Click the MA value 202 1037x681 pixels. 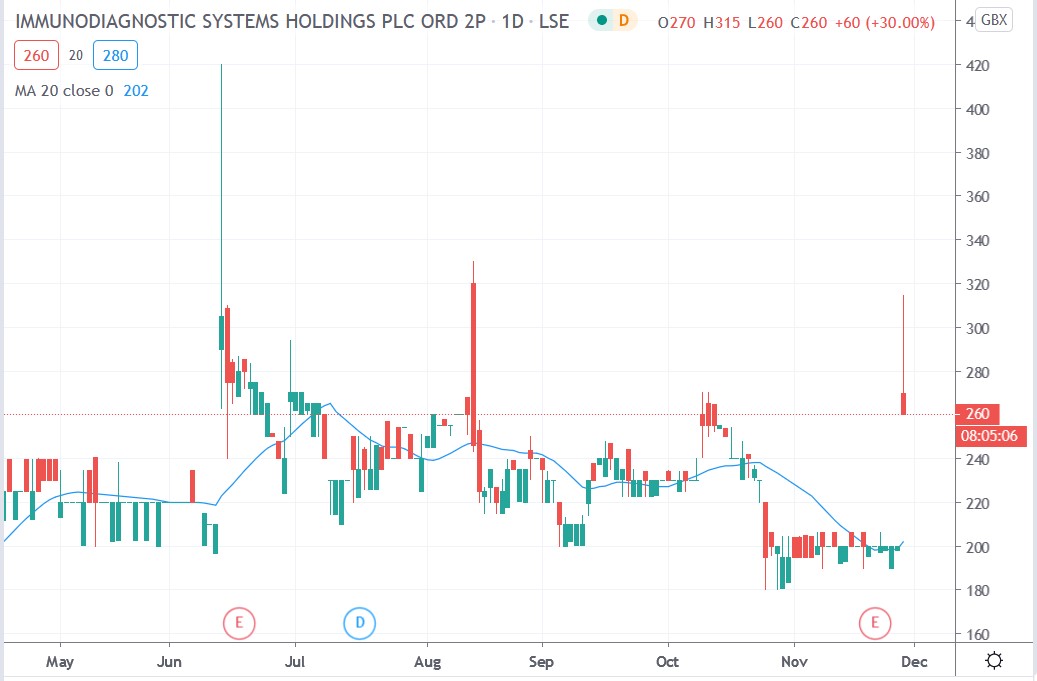(136, 91)
